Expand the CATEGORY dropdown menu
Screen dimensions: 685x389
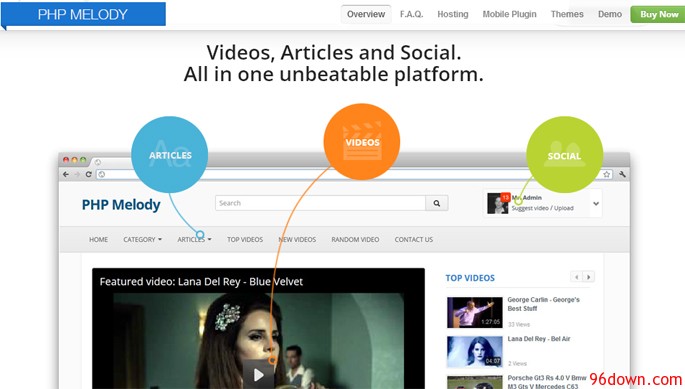click(142, 240)
